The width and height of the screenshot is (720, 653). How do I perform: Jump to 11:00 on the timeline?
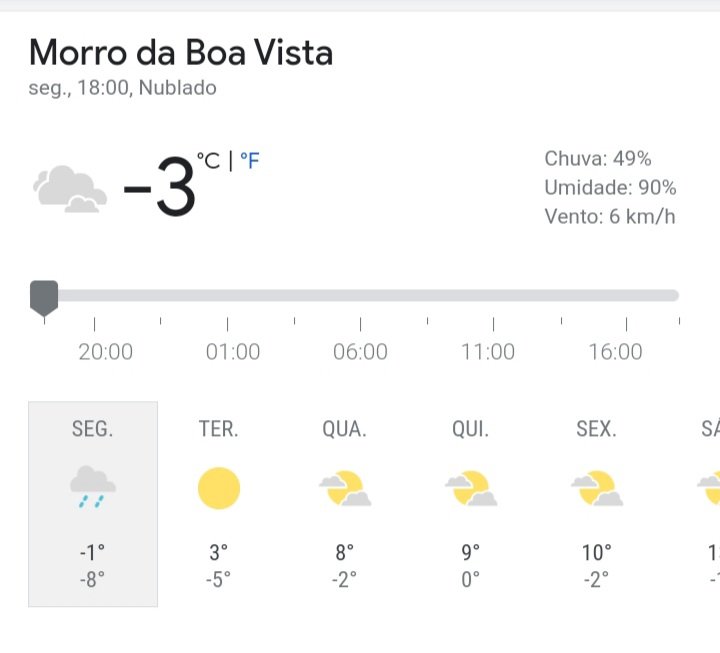(x=488, y=352)
